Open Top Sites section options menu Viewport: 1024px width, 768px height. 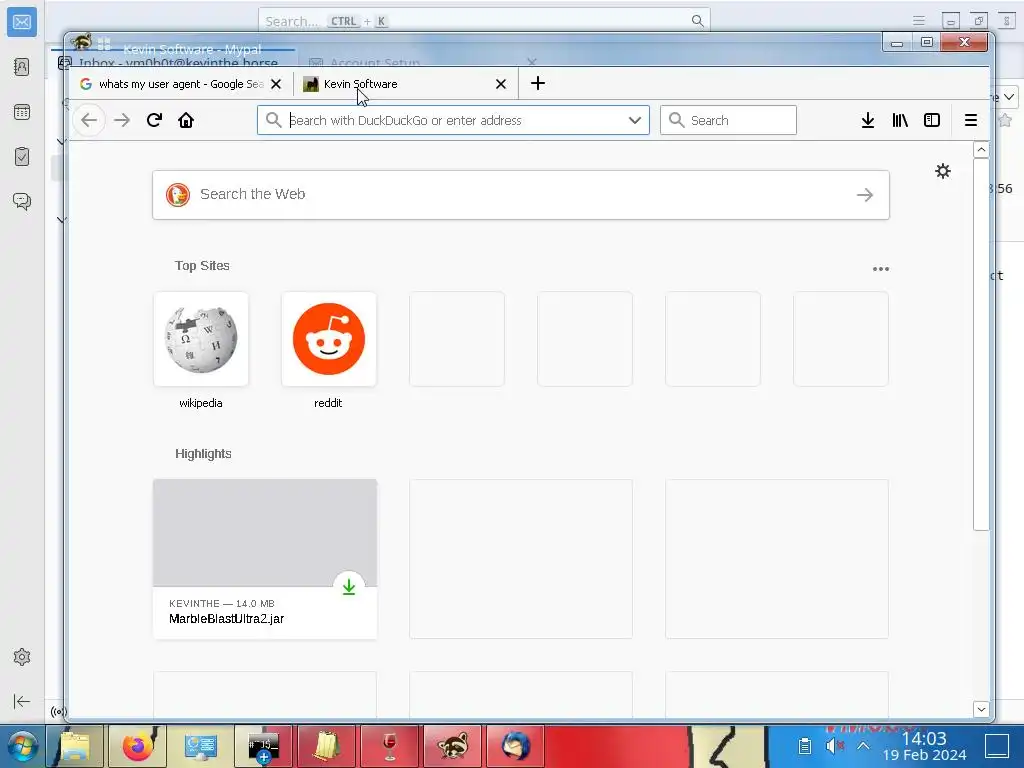tap(881, 268)
